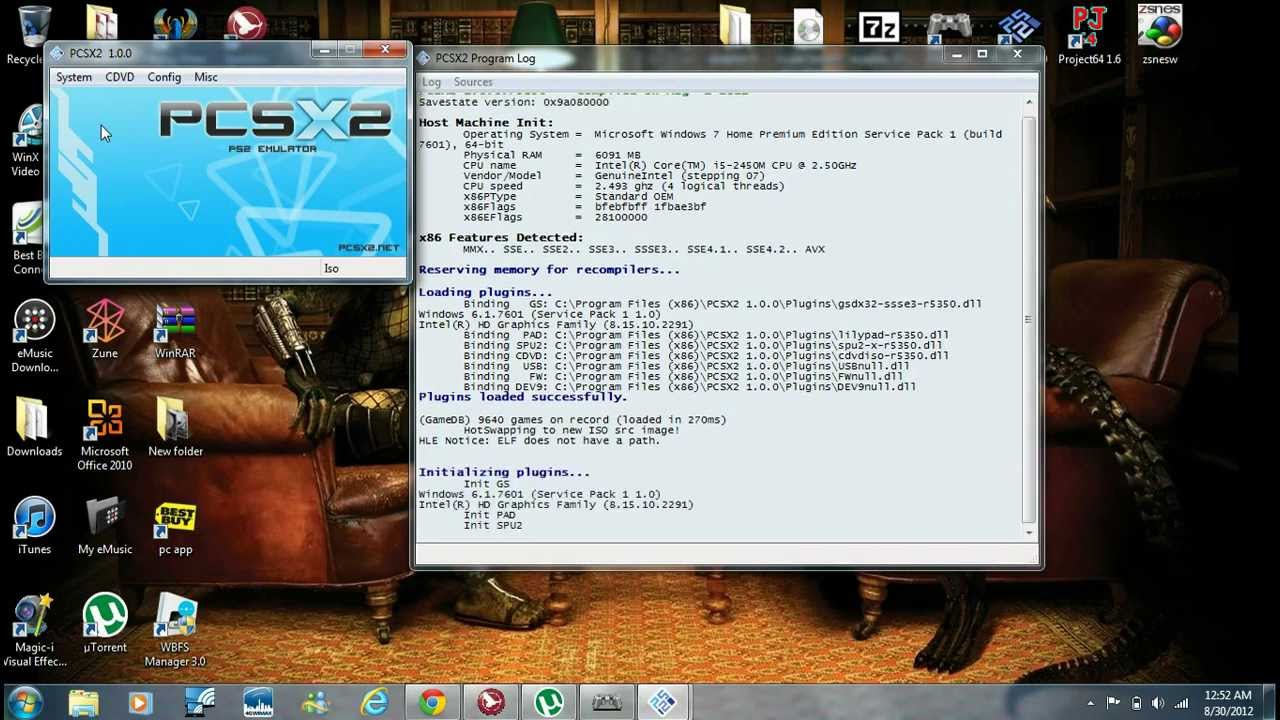
Task: Select the disc image file on desktop
Action: click(808, 26)
